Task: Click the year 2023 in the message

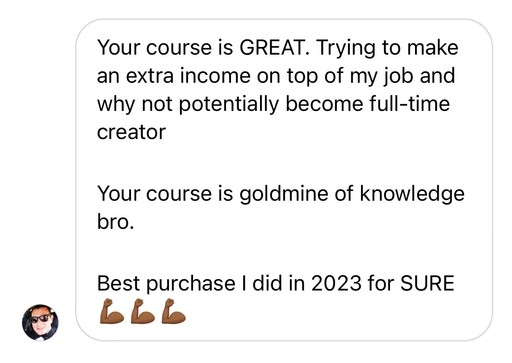Action: pos(336,283)
